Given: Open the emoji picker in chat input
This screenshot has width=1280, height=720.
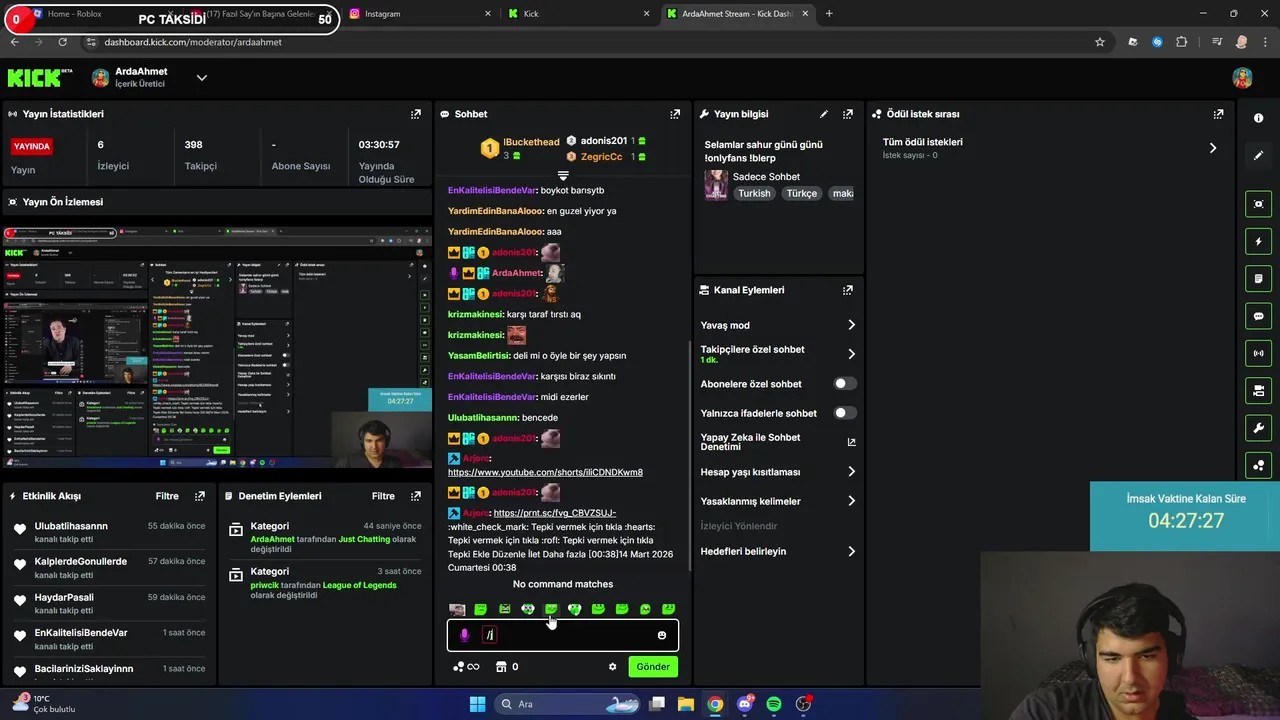Looking at the screenshot, I should [661, 635].
